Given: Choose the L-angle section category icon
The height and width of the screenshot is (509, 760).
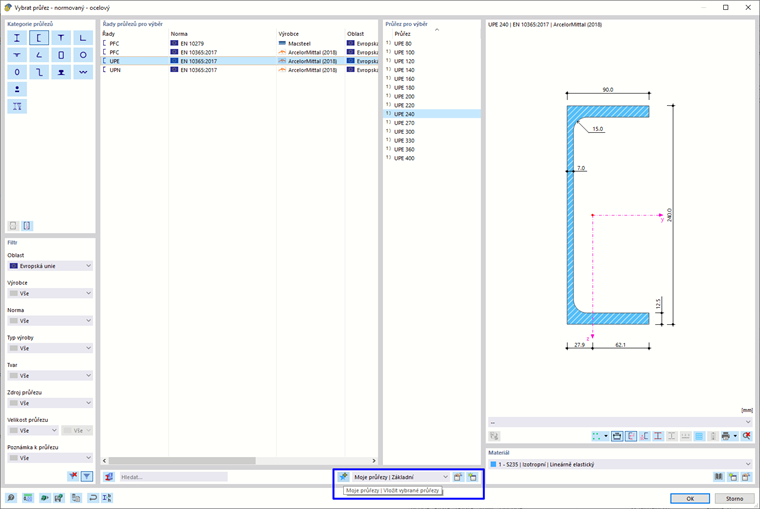Looking at the screenshot, I should [x=83, y=38].
